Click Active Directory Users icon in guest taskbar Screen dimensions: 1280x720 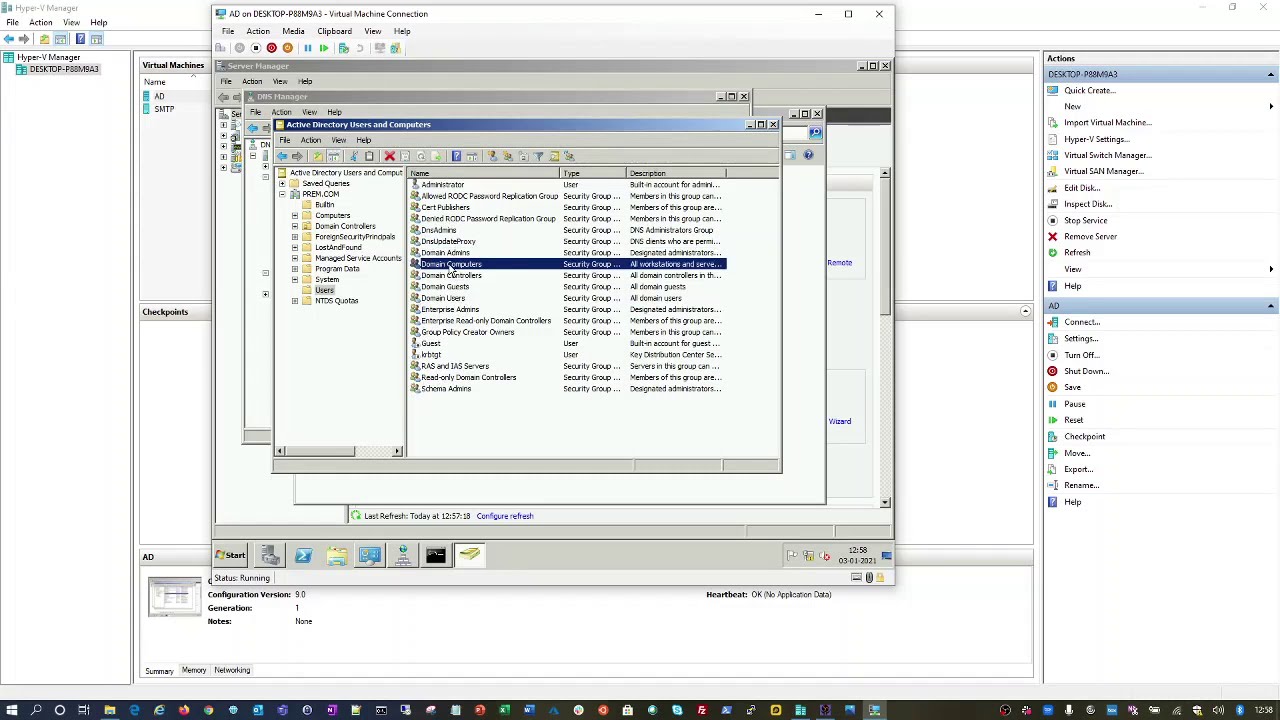click(x=469, y=555)
